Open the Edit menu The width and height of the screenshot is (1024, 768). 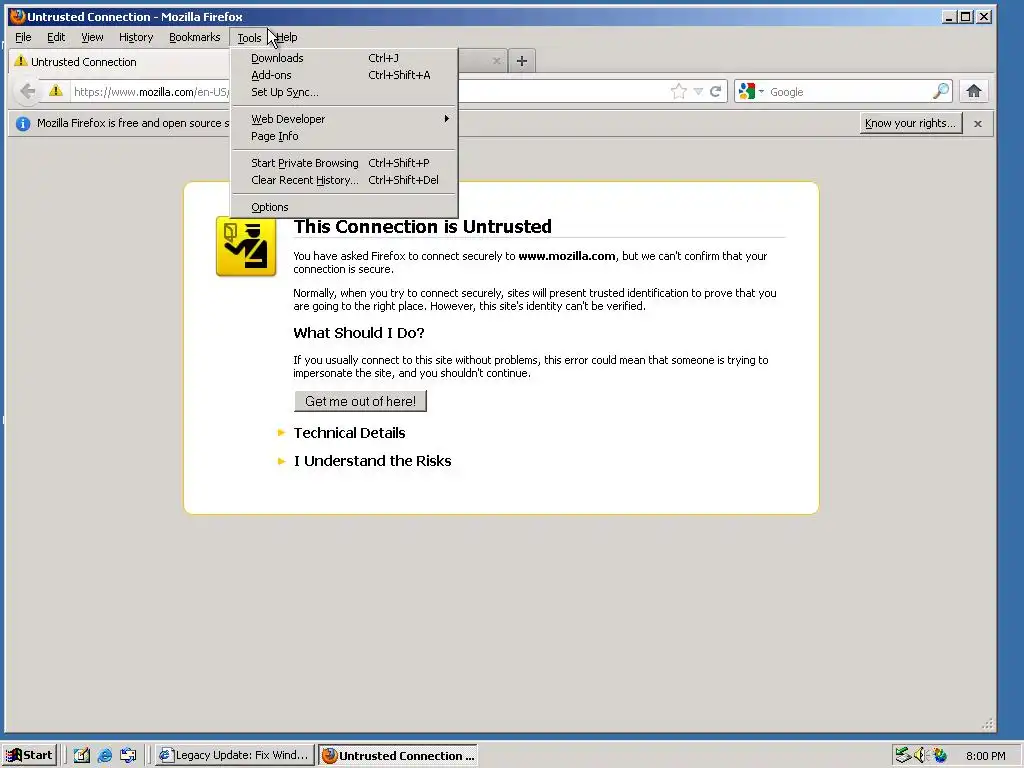[x=56, y=37]
